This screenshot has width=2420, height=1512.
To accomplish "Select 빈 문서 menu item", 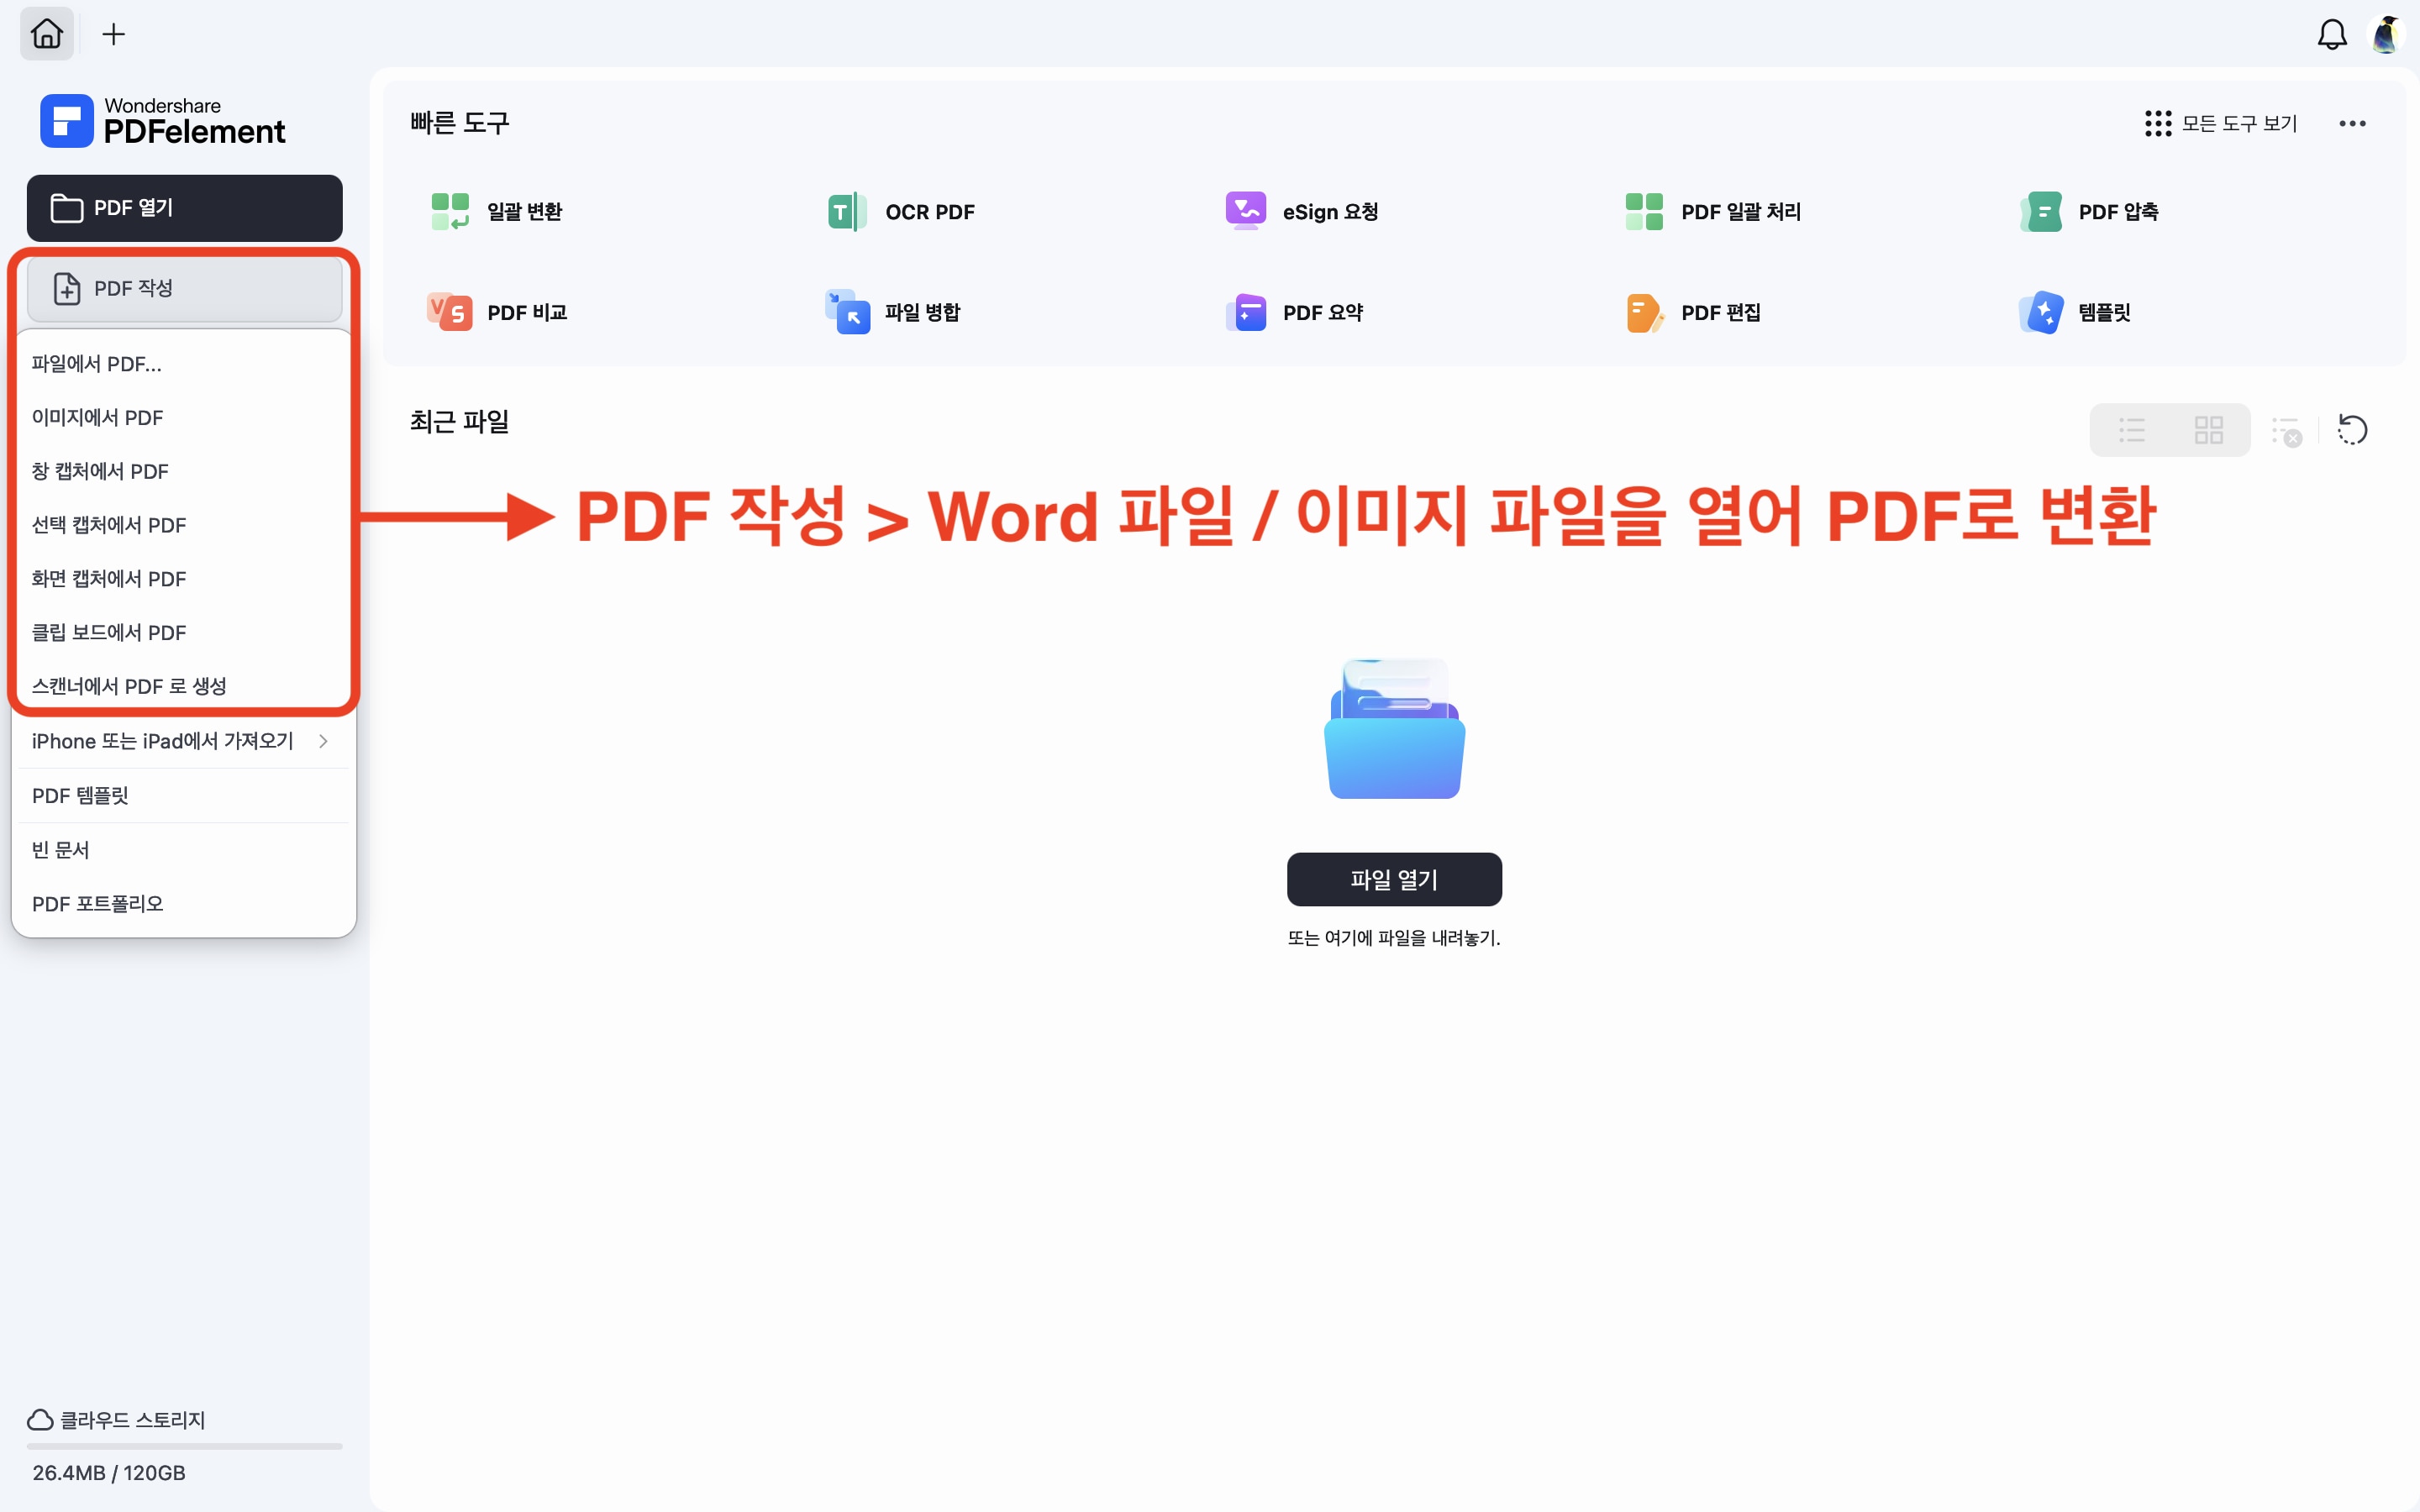I will (60, 849).
